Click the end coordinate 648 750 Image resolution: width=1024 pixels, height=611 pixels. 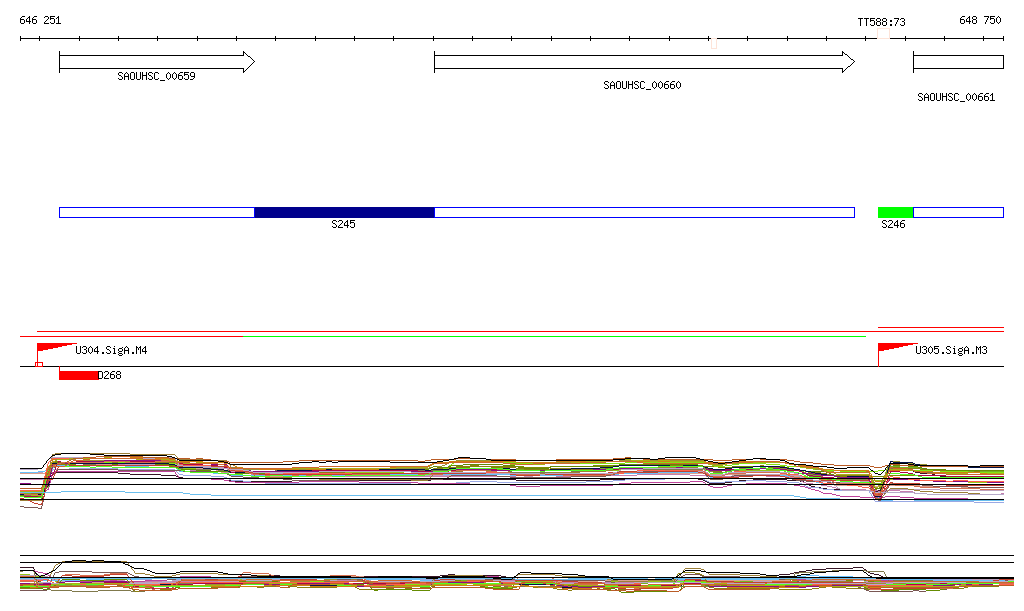979,20
